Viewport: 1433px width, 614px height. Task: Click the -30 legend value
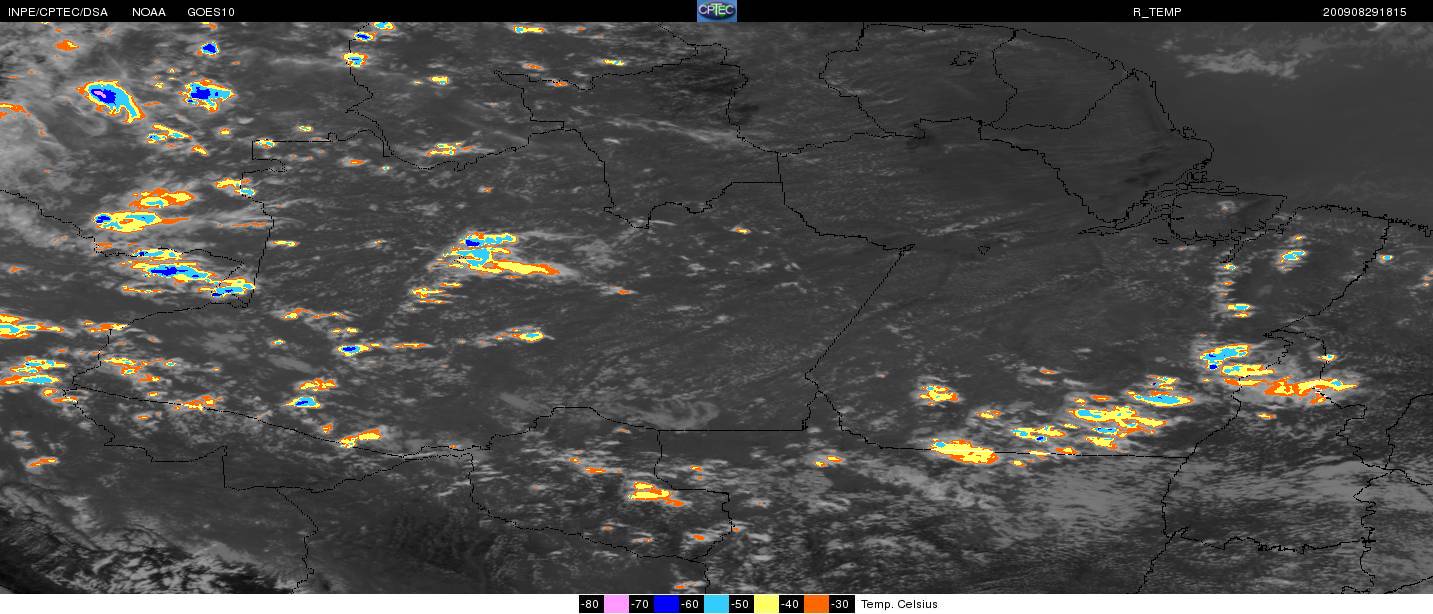tap(841, 604)
